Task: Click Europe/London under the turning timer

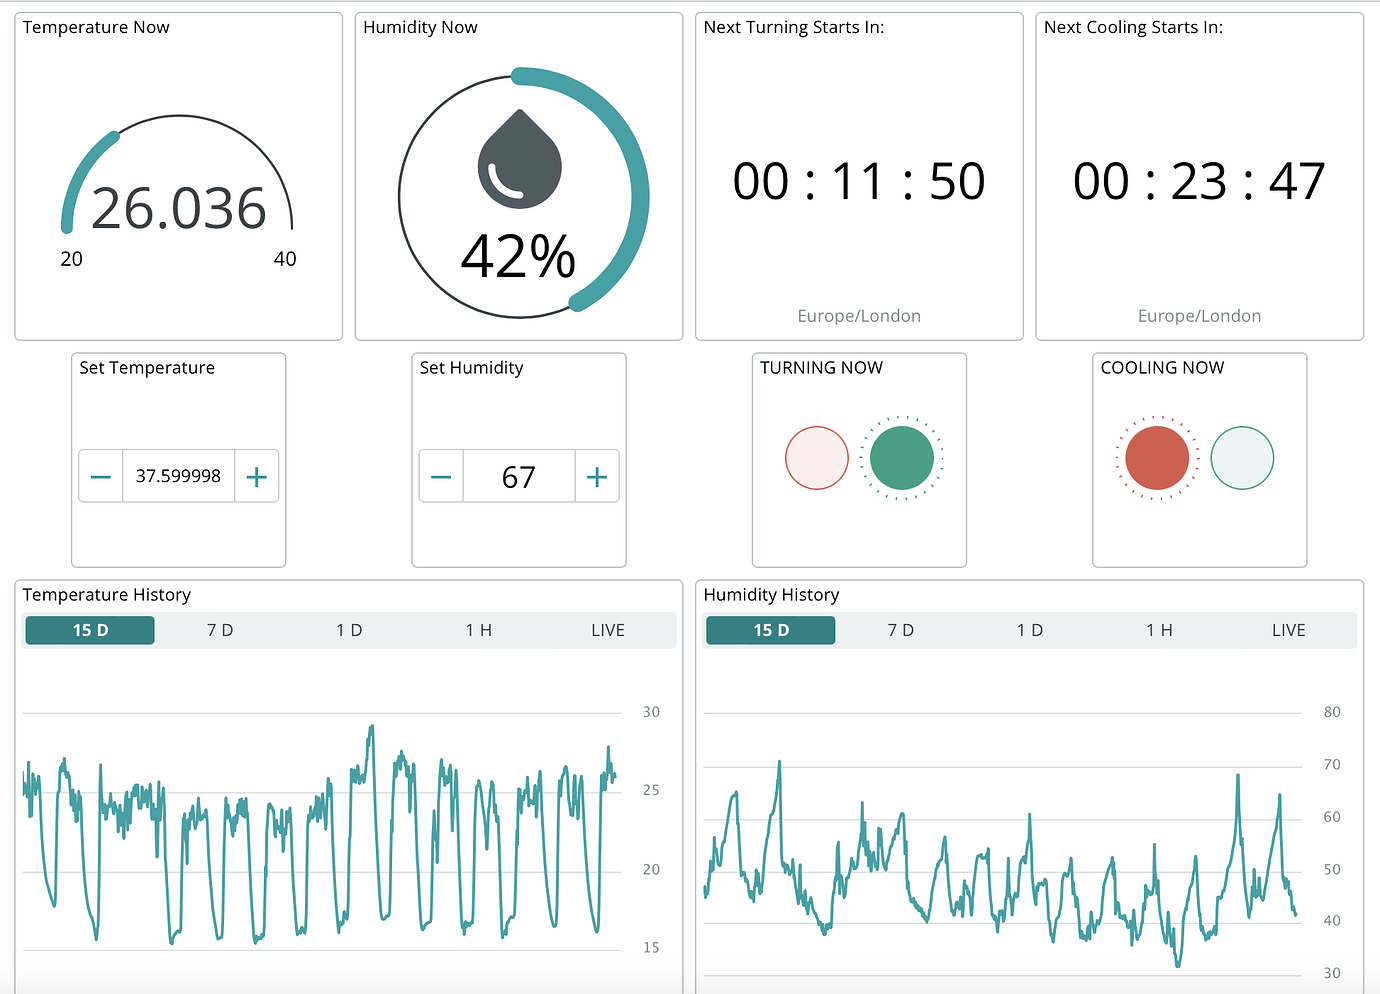Action: [x=858, y=315]
